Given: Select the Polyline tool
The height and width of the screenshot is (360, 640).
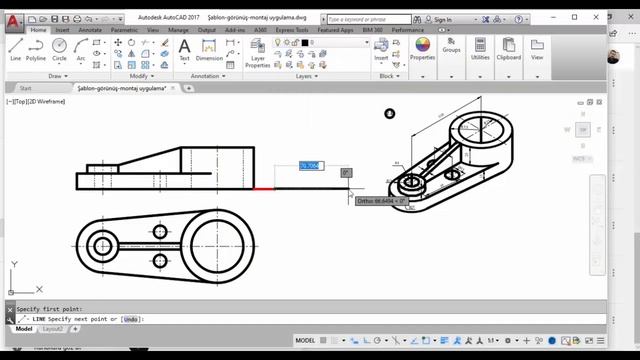Looking at the screenshot, I should coord(36,49).
